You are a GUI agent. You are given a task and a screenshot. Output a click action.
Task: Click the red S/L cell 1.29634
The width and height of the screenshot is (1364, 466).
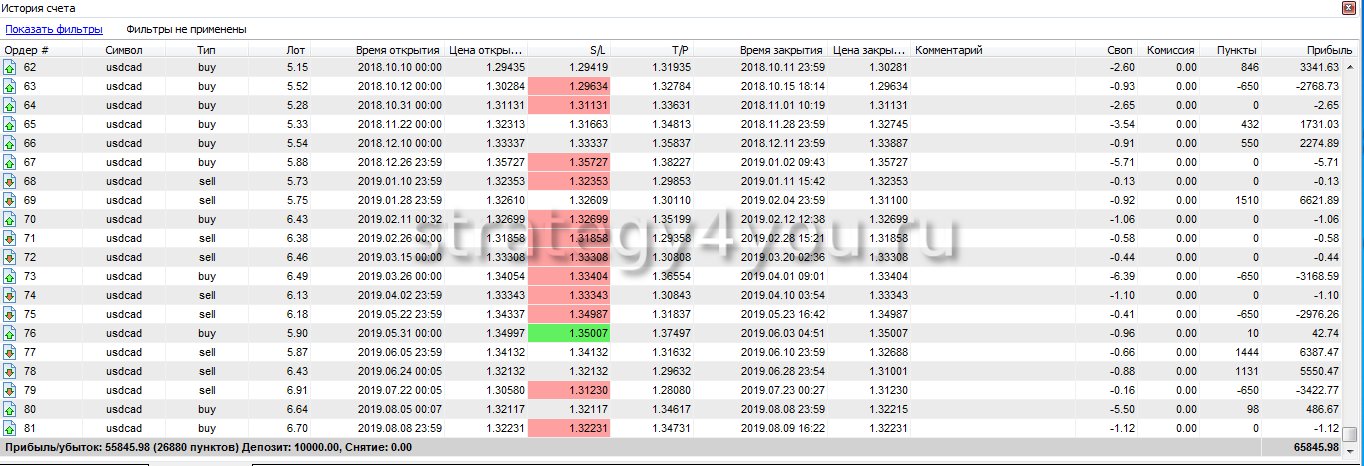[x=568, y=86]
